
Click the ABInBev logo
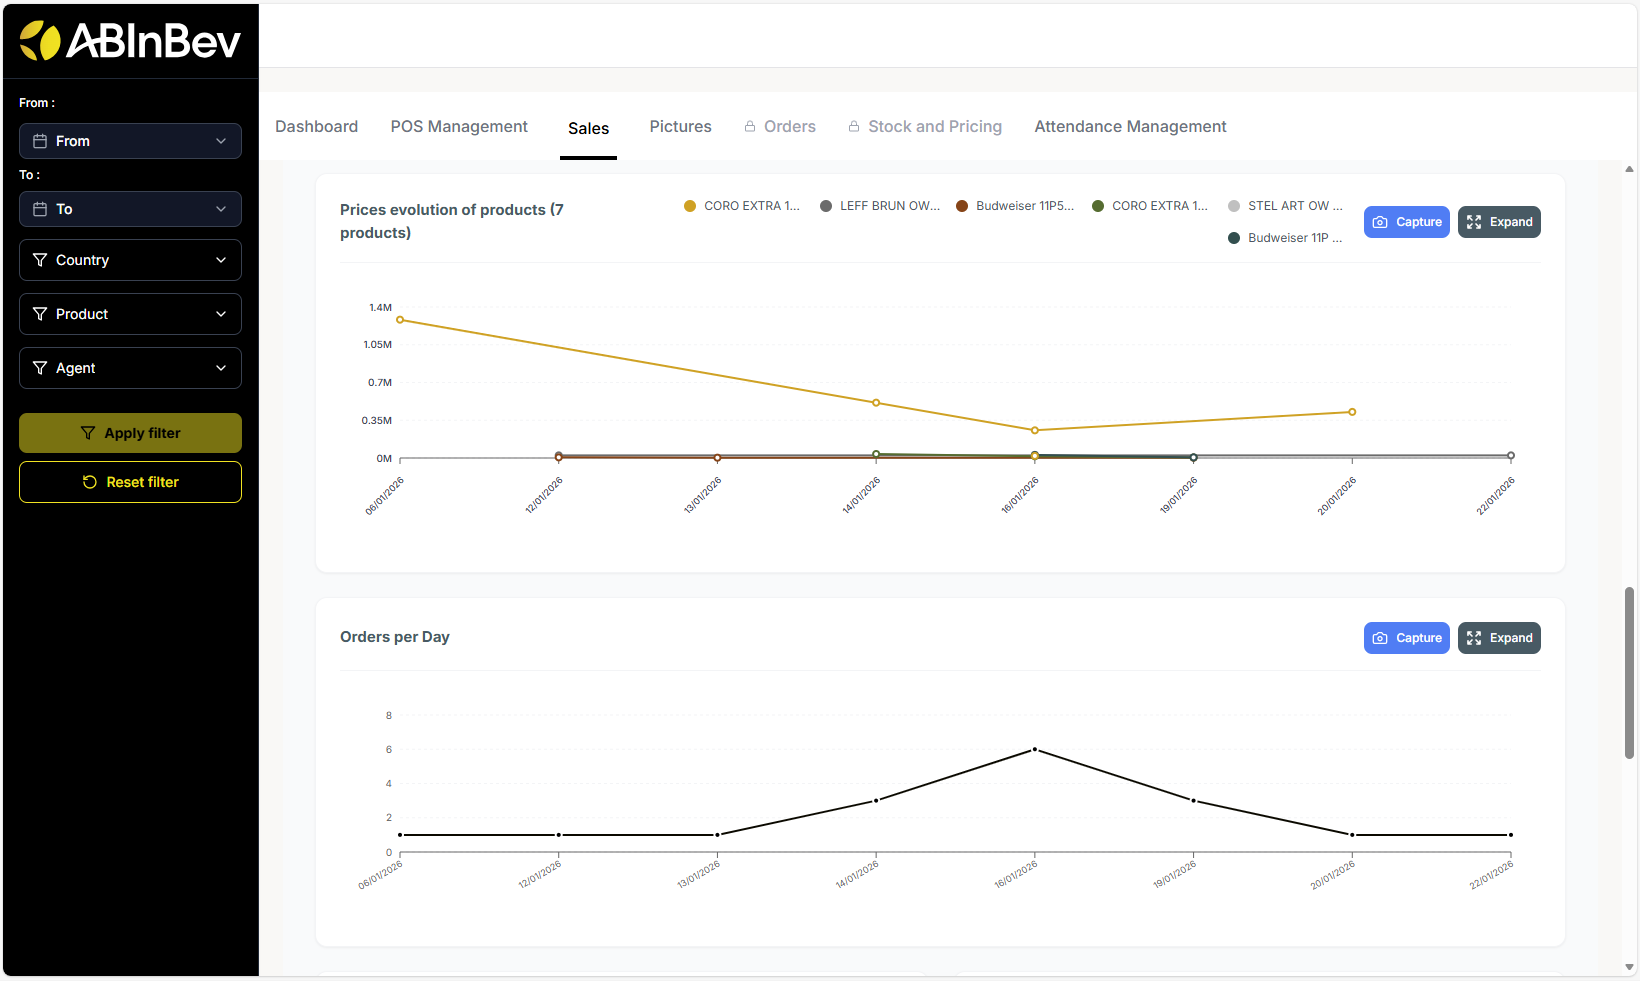130,41
